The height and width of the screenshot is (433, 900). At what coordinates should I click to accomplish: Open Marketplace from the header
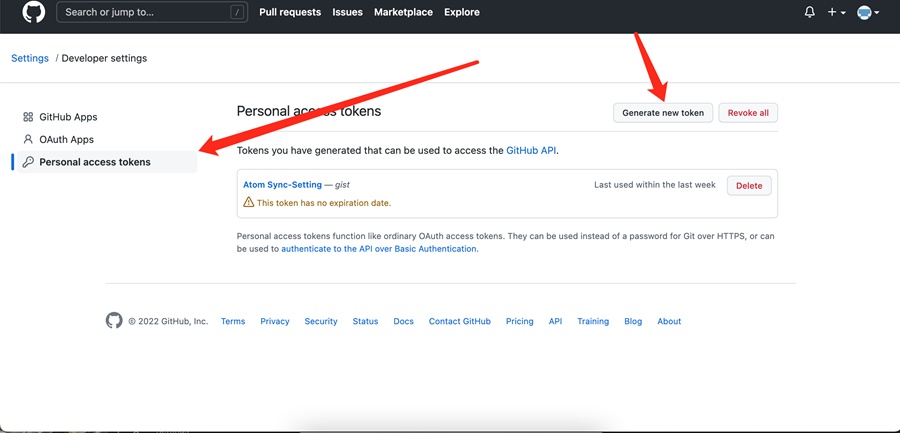[403, 13]
